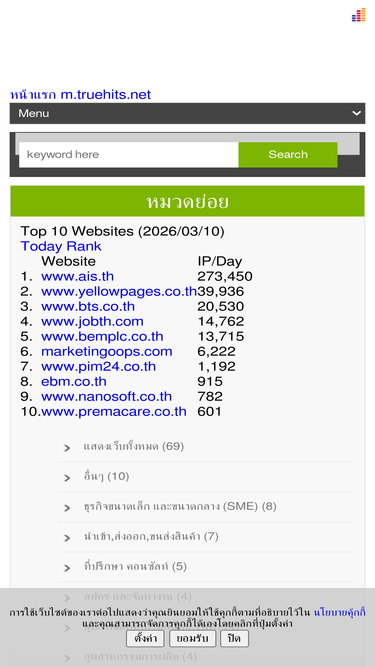Accept cookies with ยอมรับ button

pyautogui.click(x=192, y=638)
